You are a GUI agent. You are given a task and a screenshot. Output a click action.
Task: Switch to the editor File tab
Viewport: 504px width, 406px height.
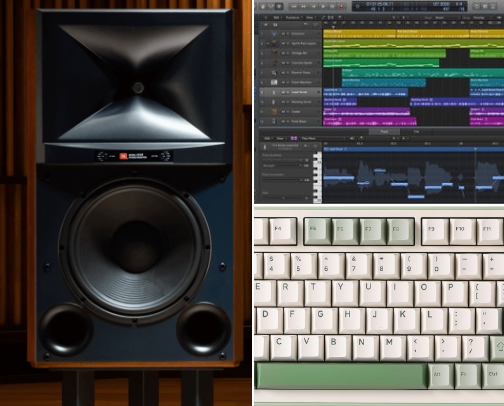click(x=416, y=132)
